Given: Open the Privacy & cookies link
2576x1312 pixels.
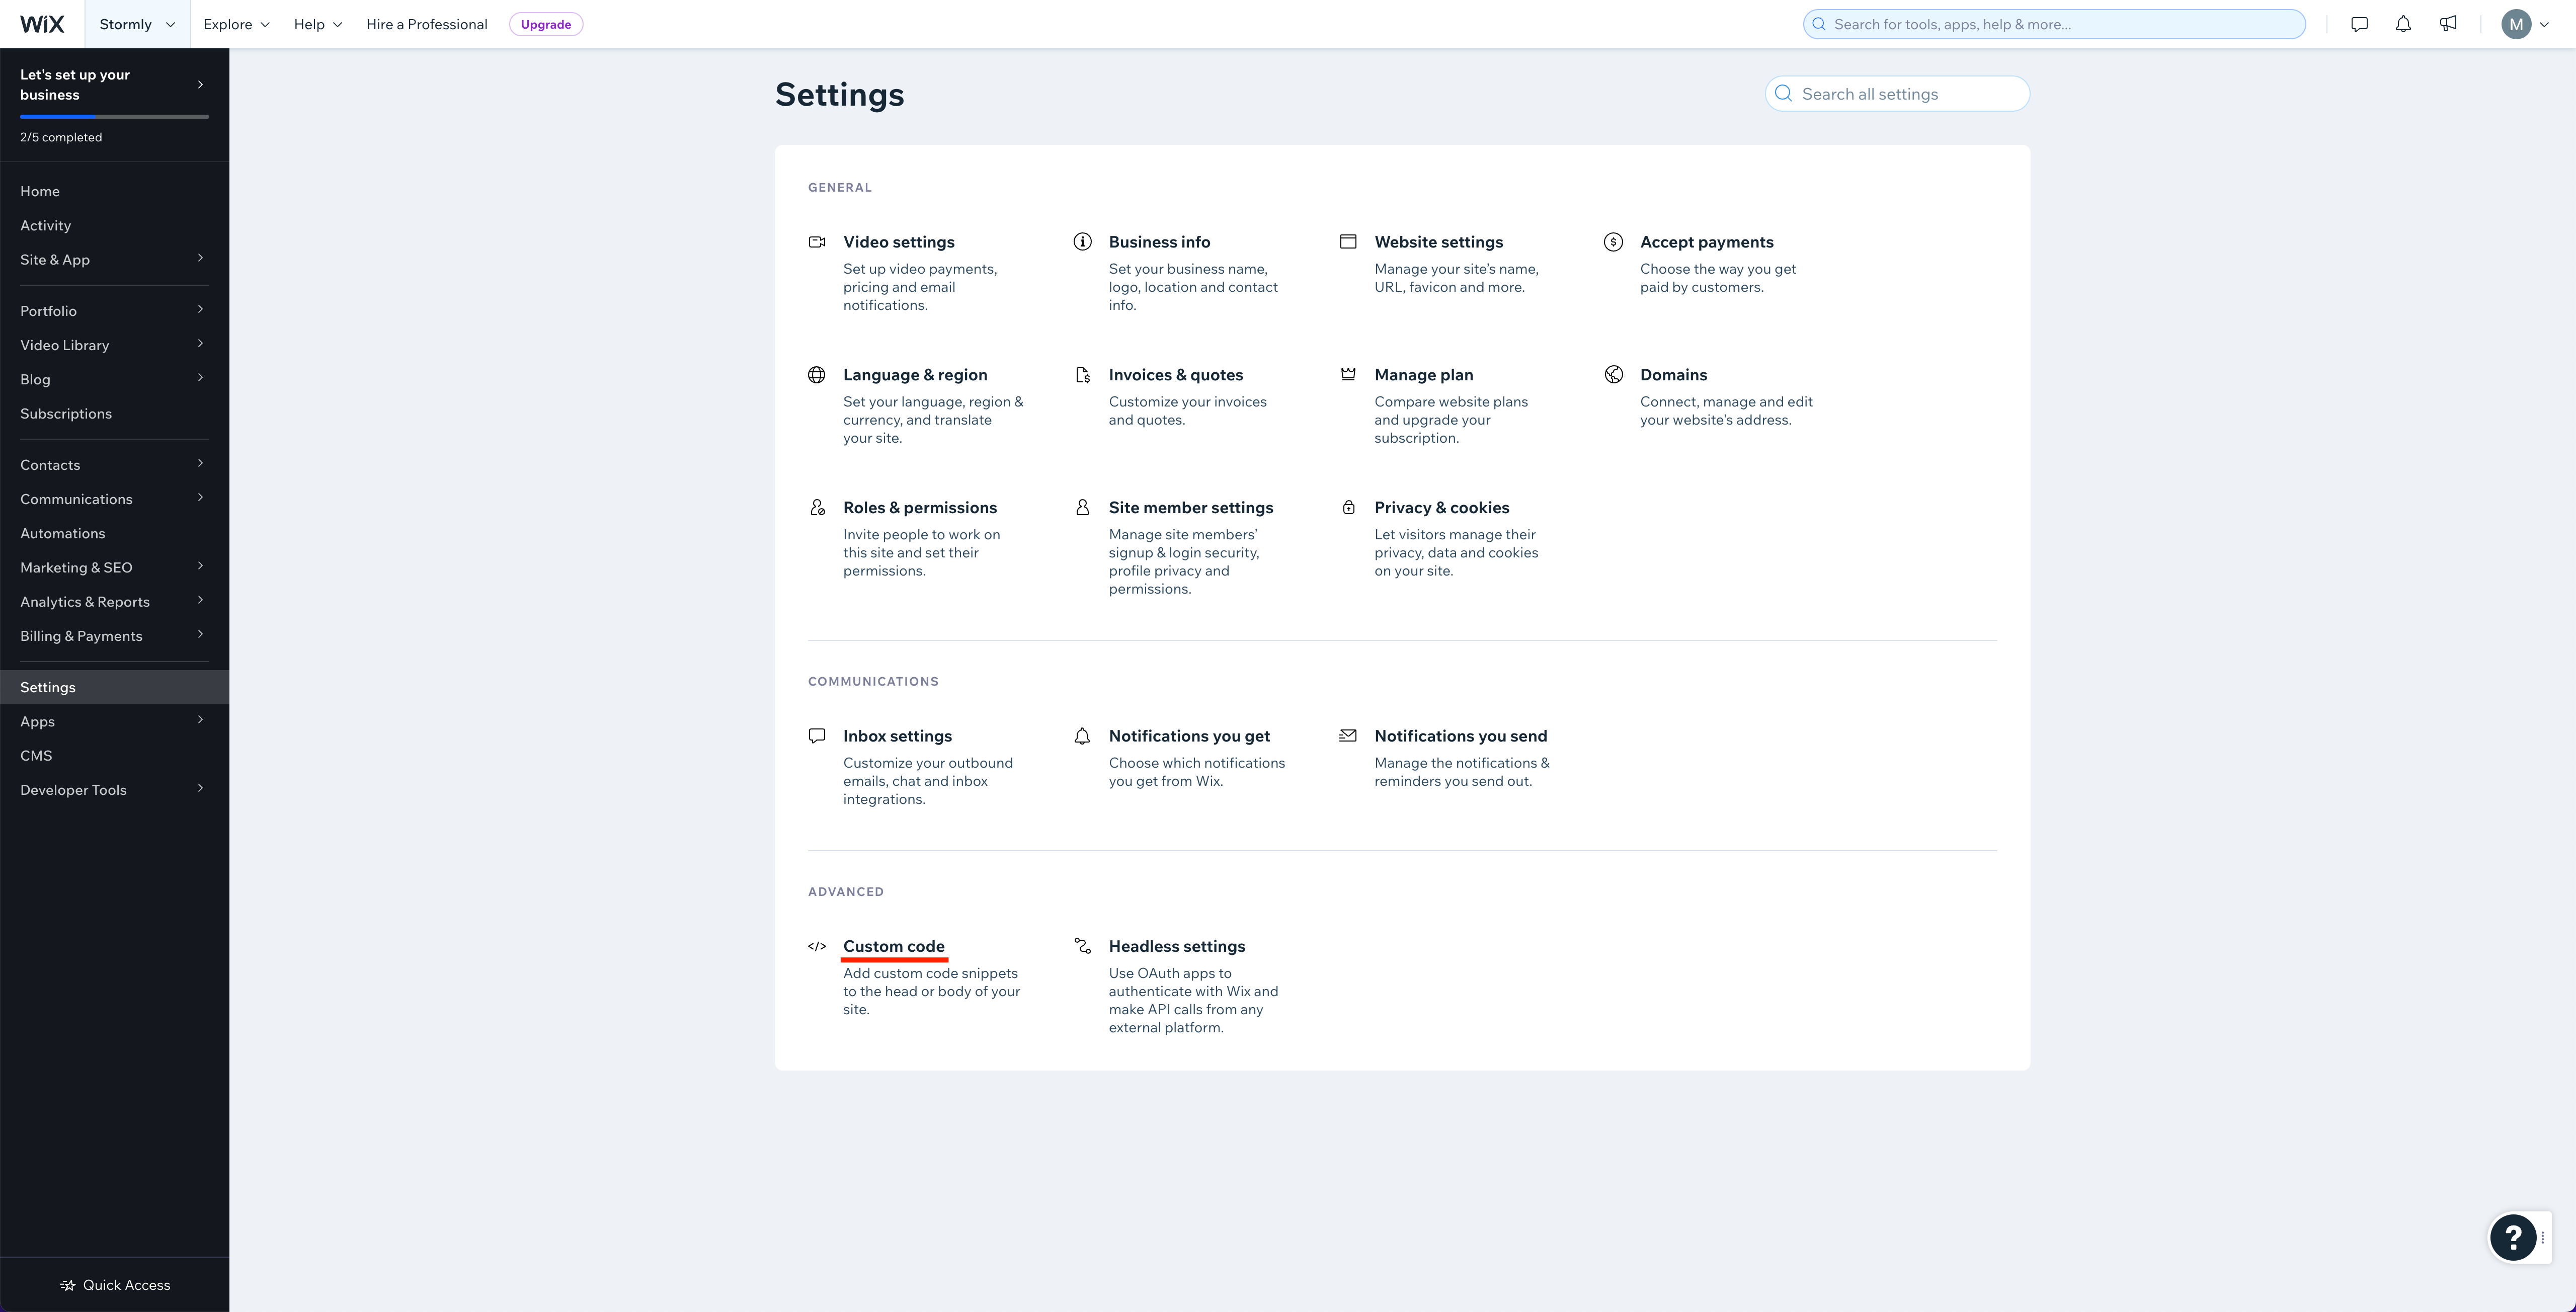Looking at the screenshot, I should point(1442,508).
